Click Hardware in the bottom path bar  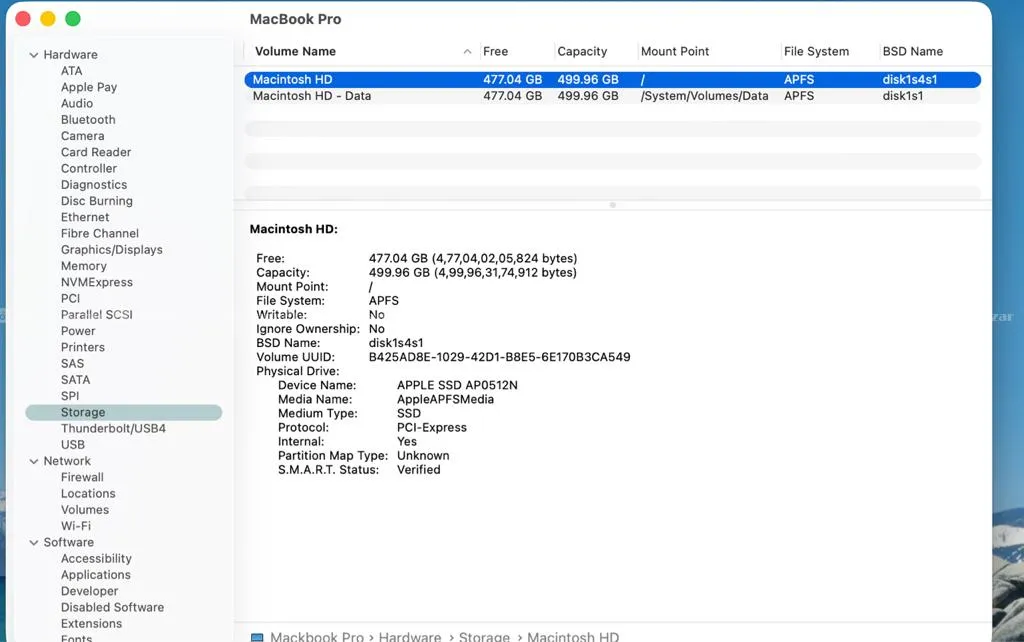pyautogui.click(x=409, y=637)
